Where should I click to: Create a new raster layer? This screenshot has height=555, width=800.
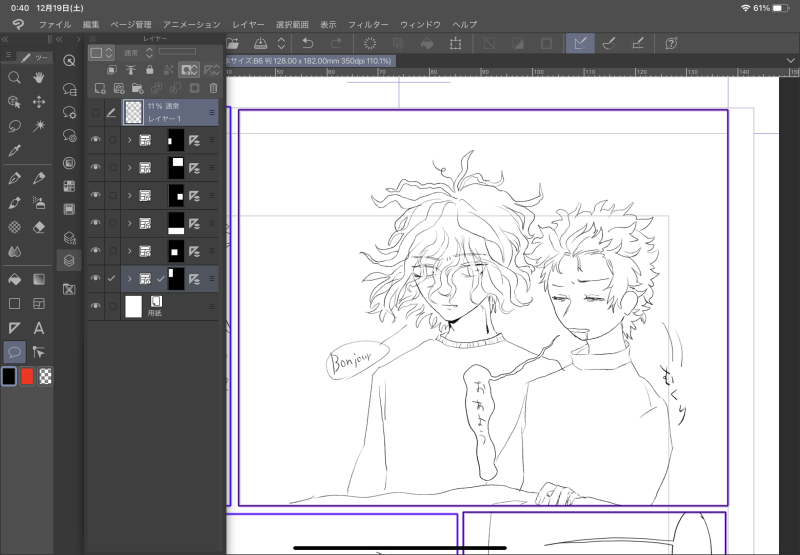coord(100,88)
